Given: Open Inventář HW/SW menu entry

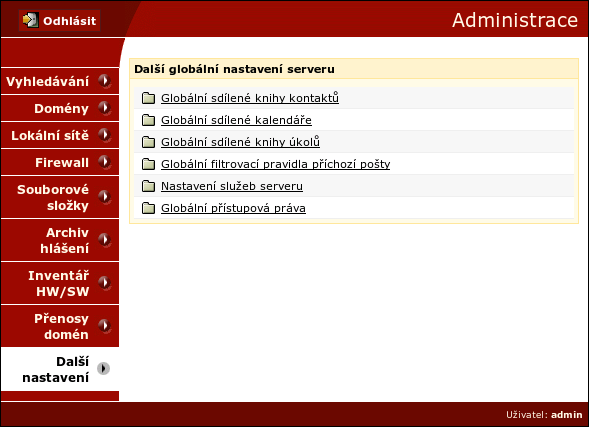Looking at the screenshot, I should click(x=60, y=283).
